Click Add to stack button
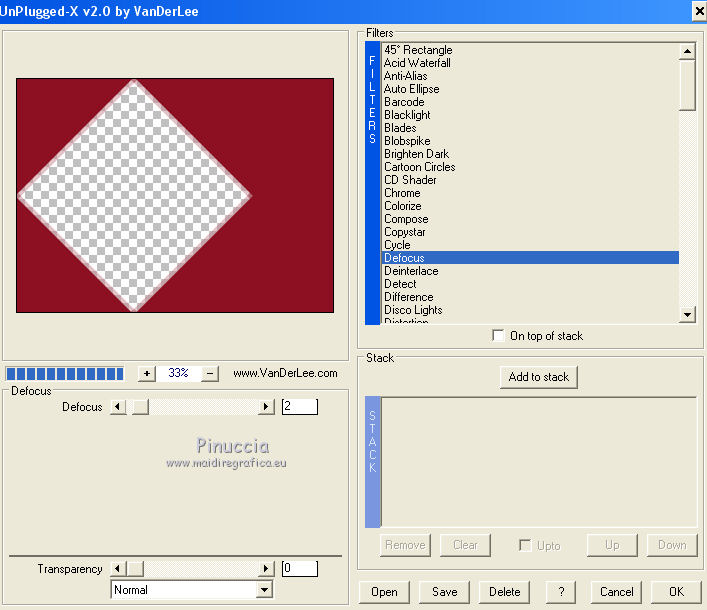 pos(538,377)
